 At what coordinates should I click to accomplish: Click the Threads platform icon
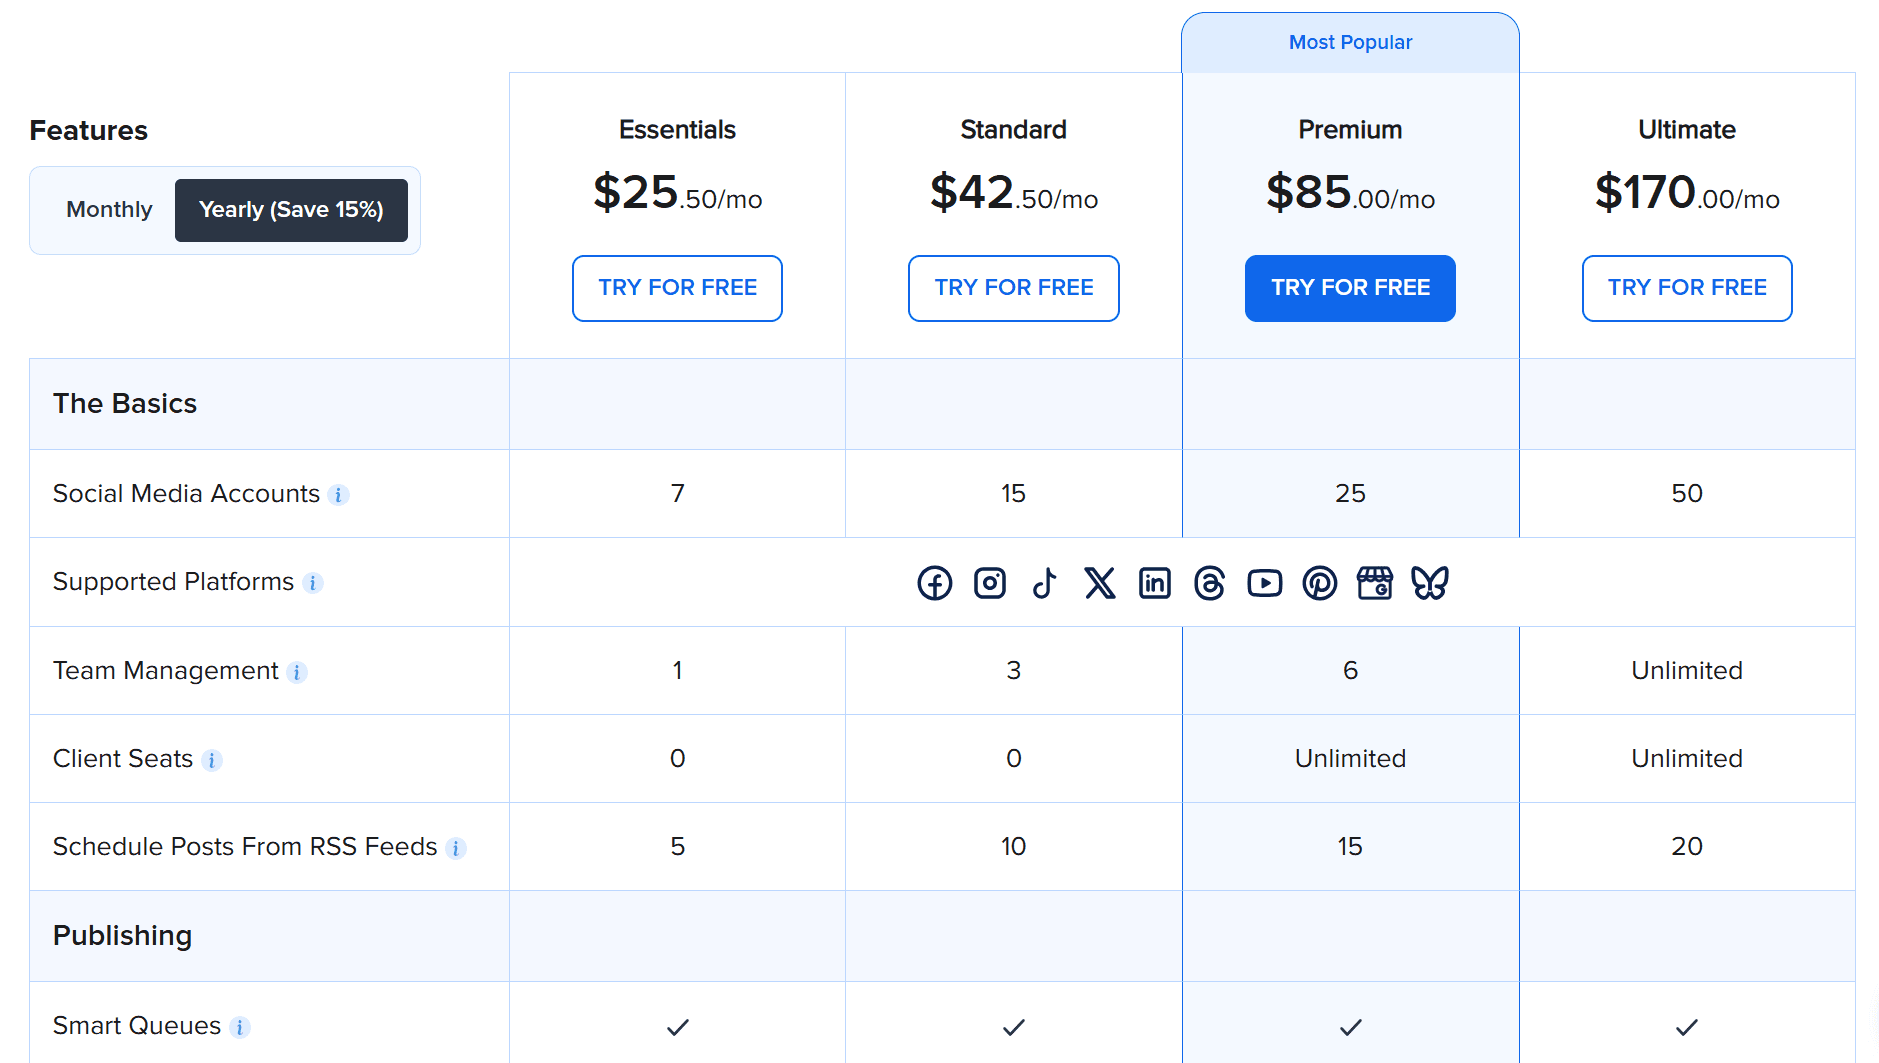1209,583
